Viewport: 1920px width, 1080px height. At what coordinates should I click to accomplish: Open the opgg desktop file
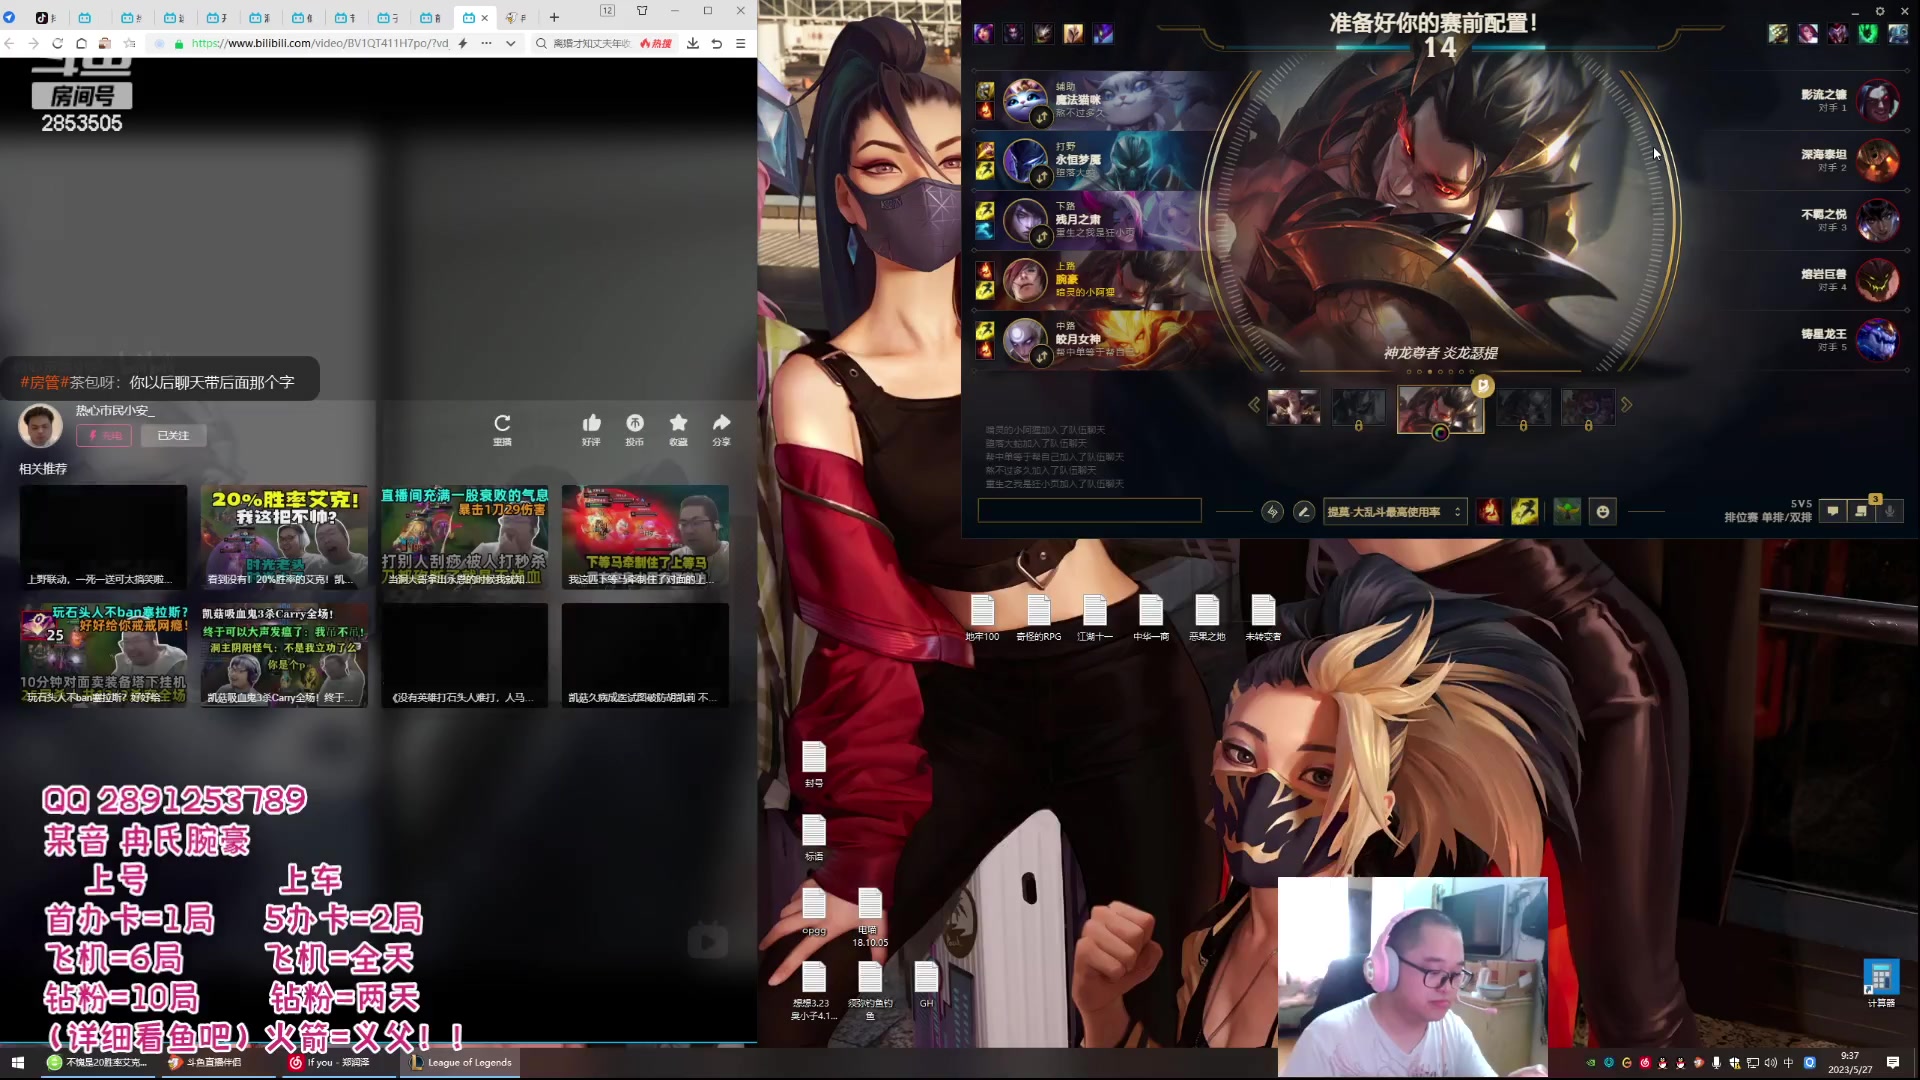pos(814,911)
